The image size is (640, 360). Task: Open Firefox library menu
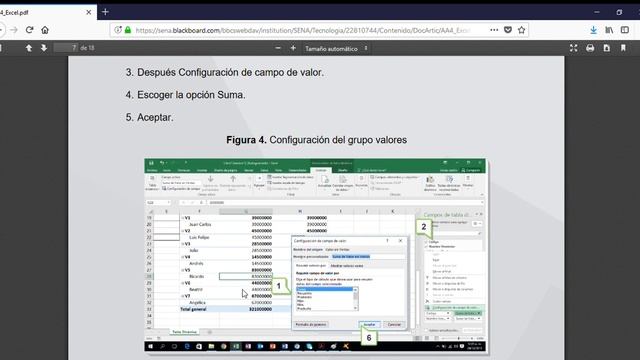tap(609, 30)
